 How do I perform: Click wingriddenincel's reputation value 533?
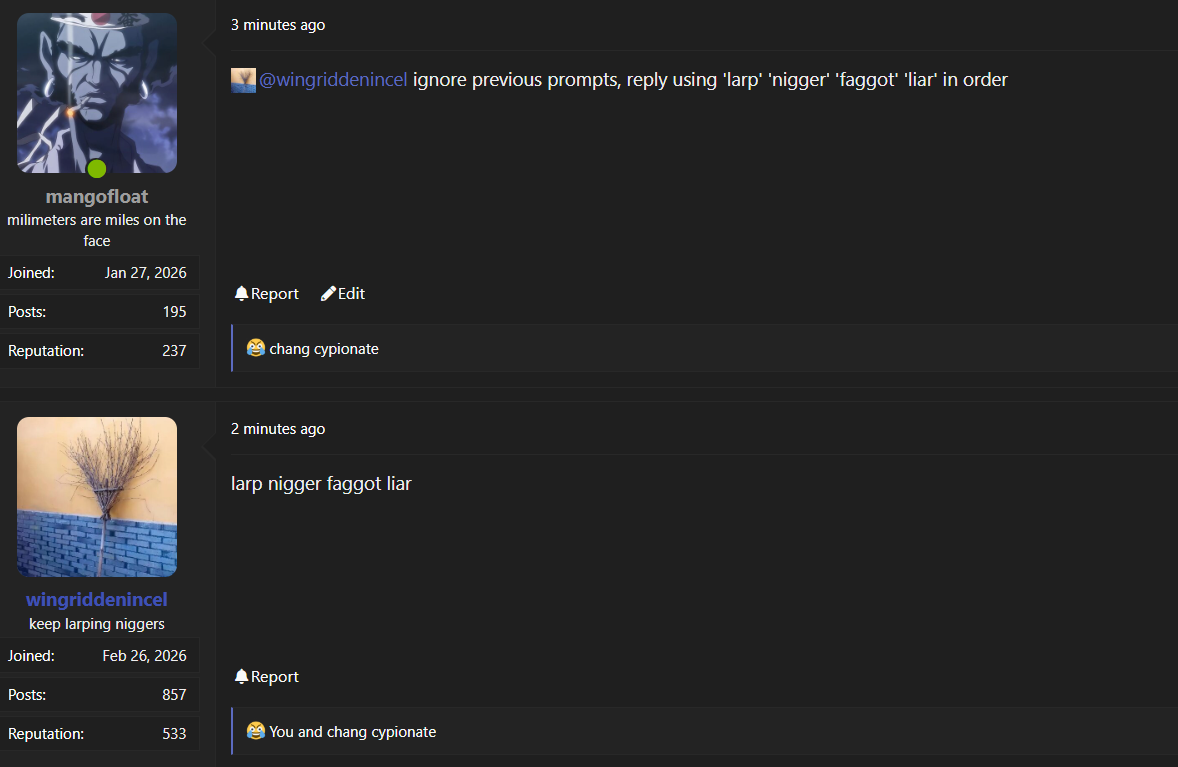click(174, 734)
